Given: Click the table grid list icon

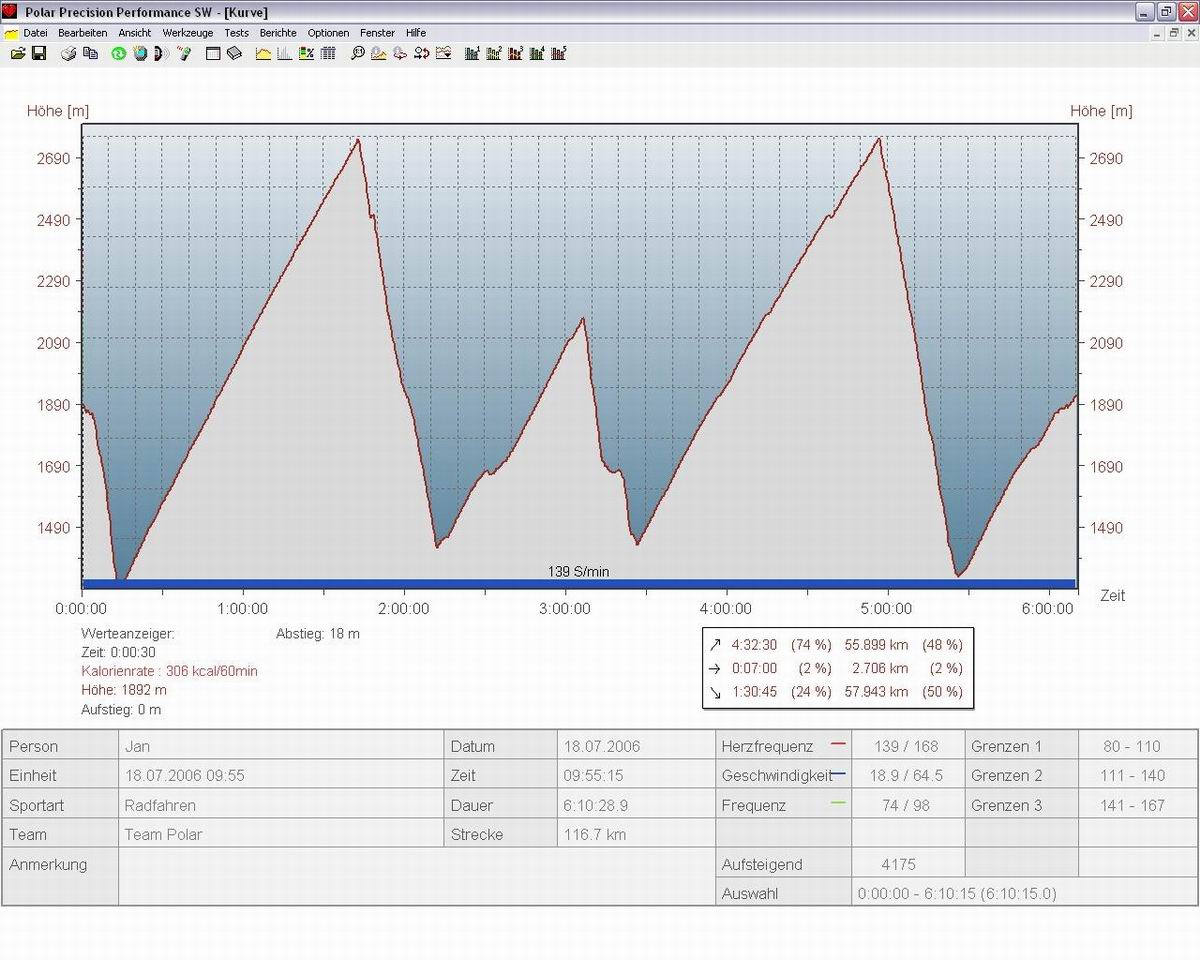Looking at the screenshot, I should click(328, 53).
